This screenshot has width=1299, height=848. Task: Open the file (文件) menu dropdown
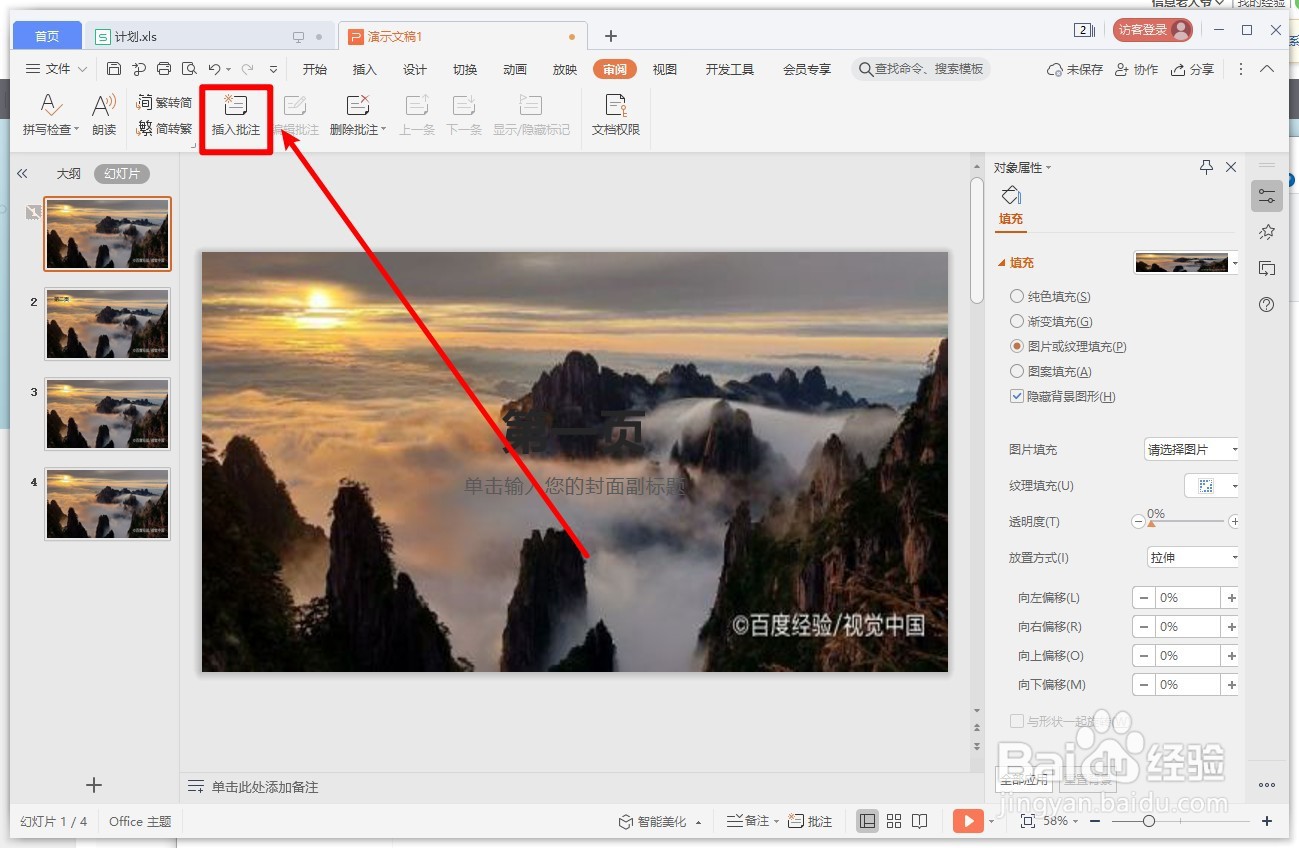pyautogui.click(x=56, y=69)
